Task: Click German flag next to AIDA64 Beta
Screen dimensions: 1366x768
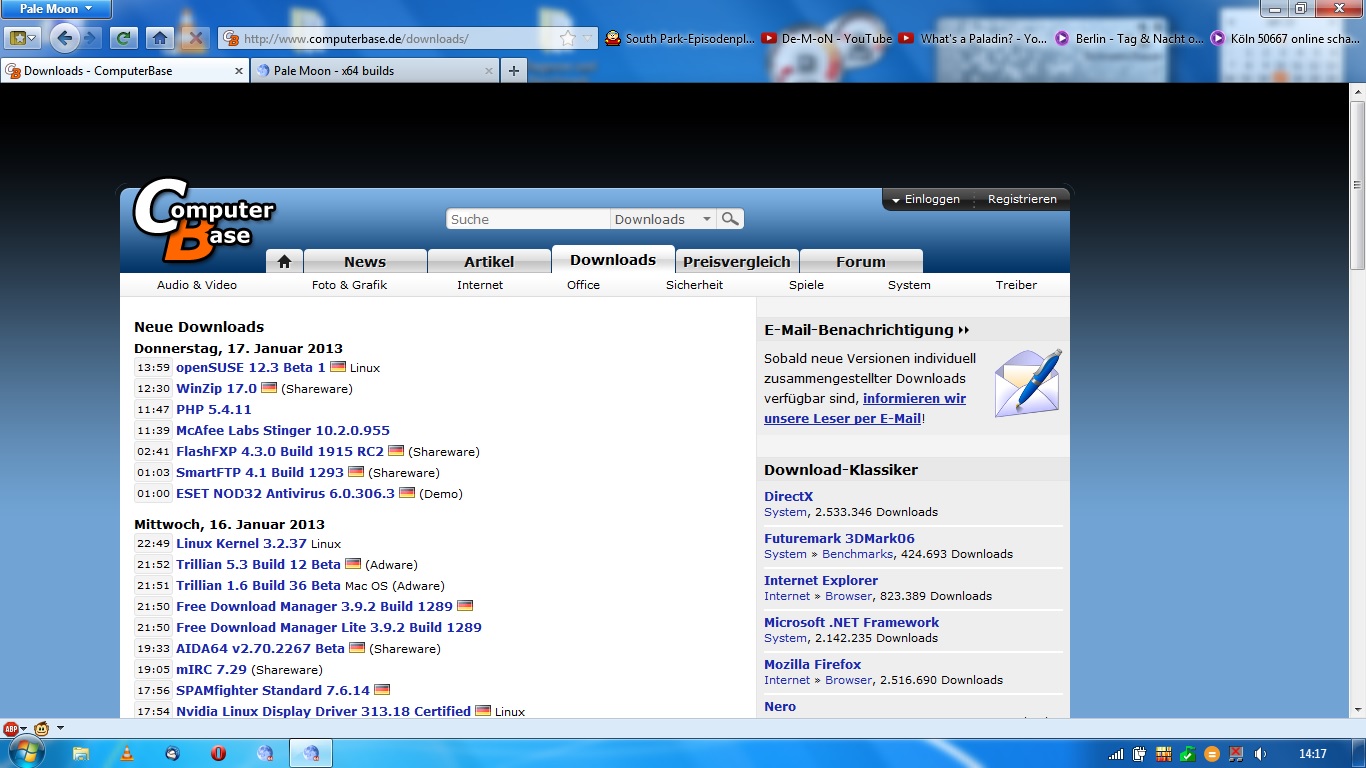Action: (x=357, y=648)
